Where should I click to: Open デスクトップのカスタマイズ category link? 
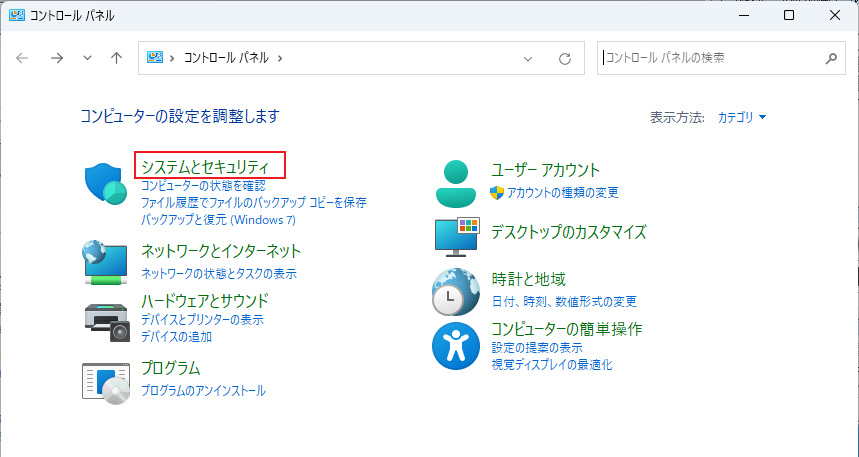[x=569, y=232]
